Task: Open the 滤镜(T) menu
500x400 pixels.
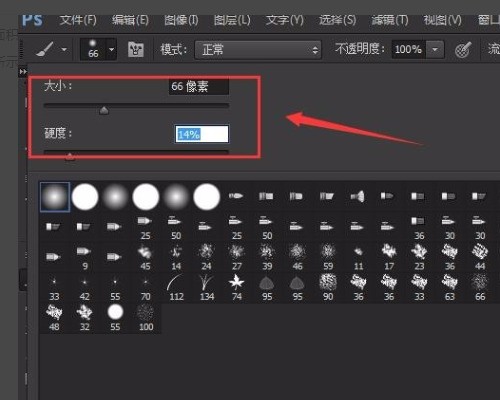Action: point(390,20)
